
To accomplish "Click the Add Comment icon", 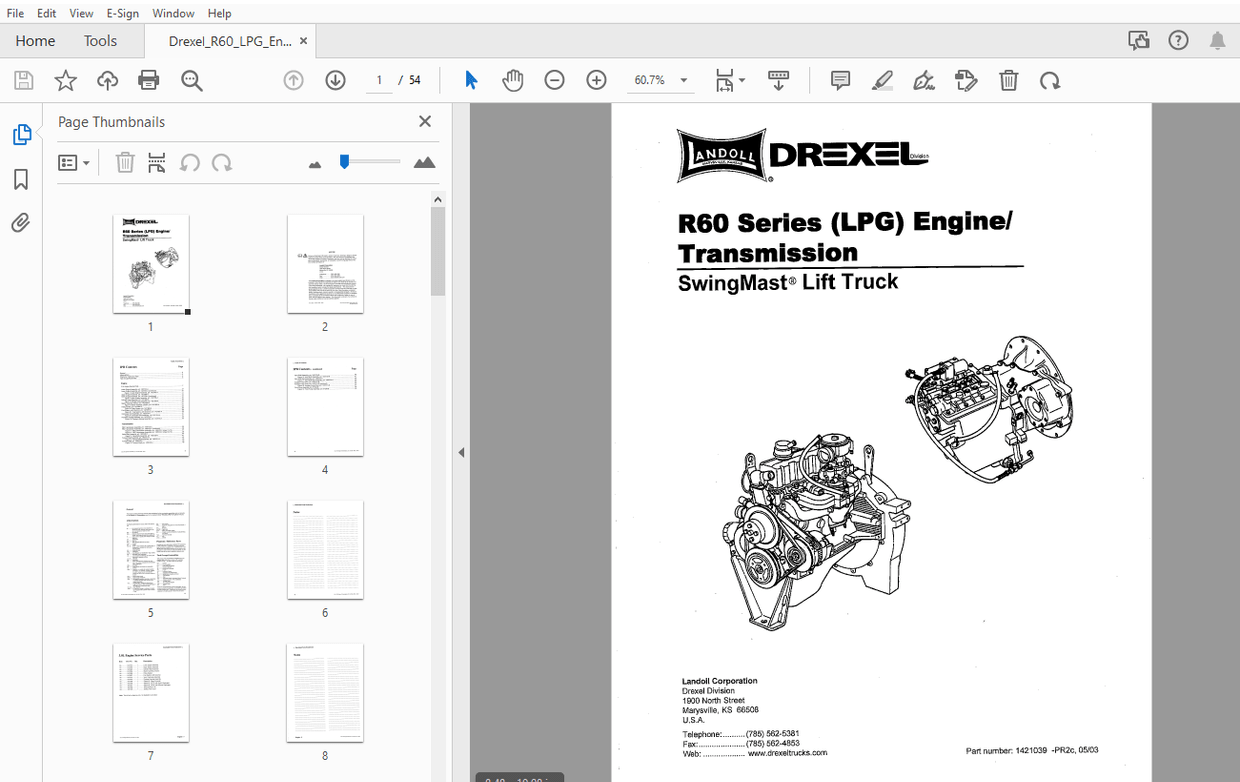I will 840,80.
